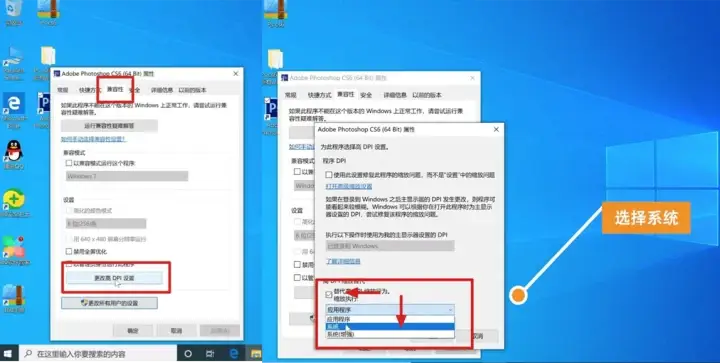Open 了解详细信息 link in DPI dialog
Viewport: 720px width, 363px height.
click(343, 261)
